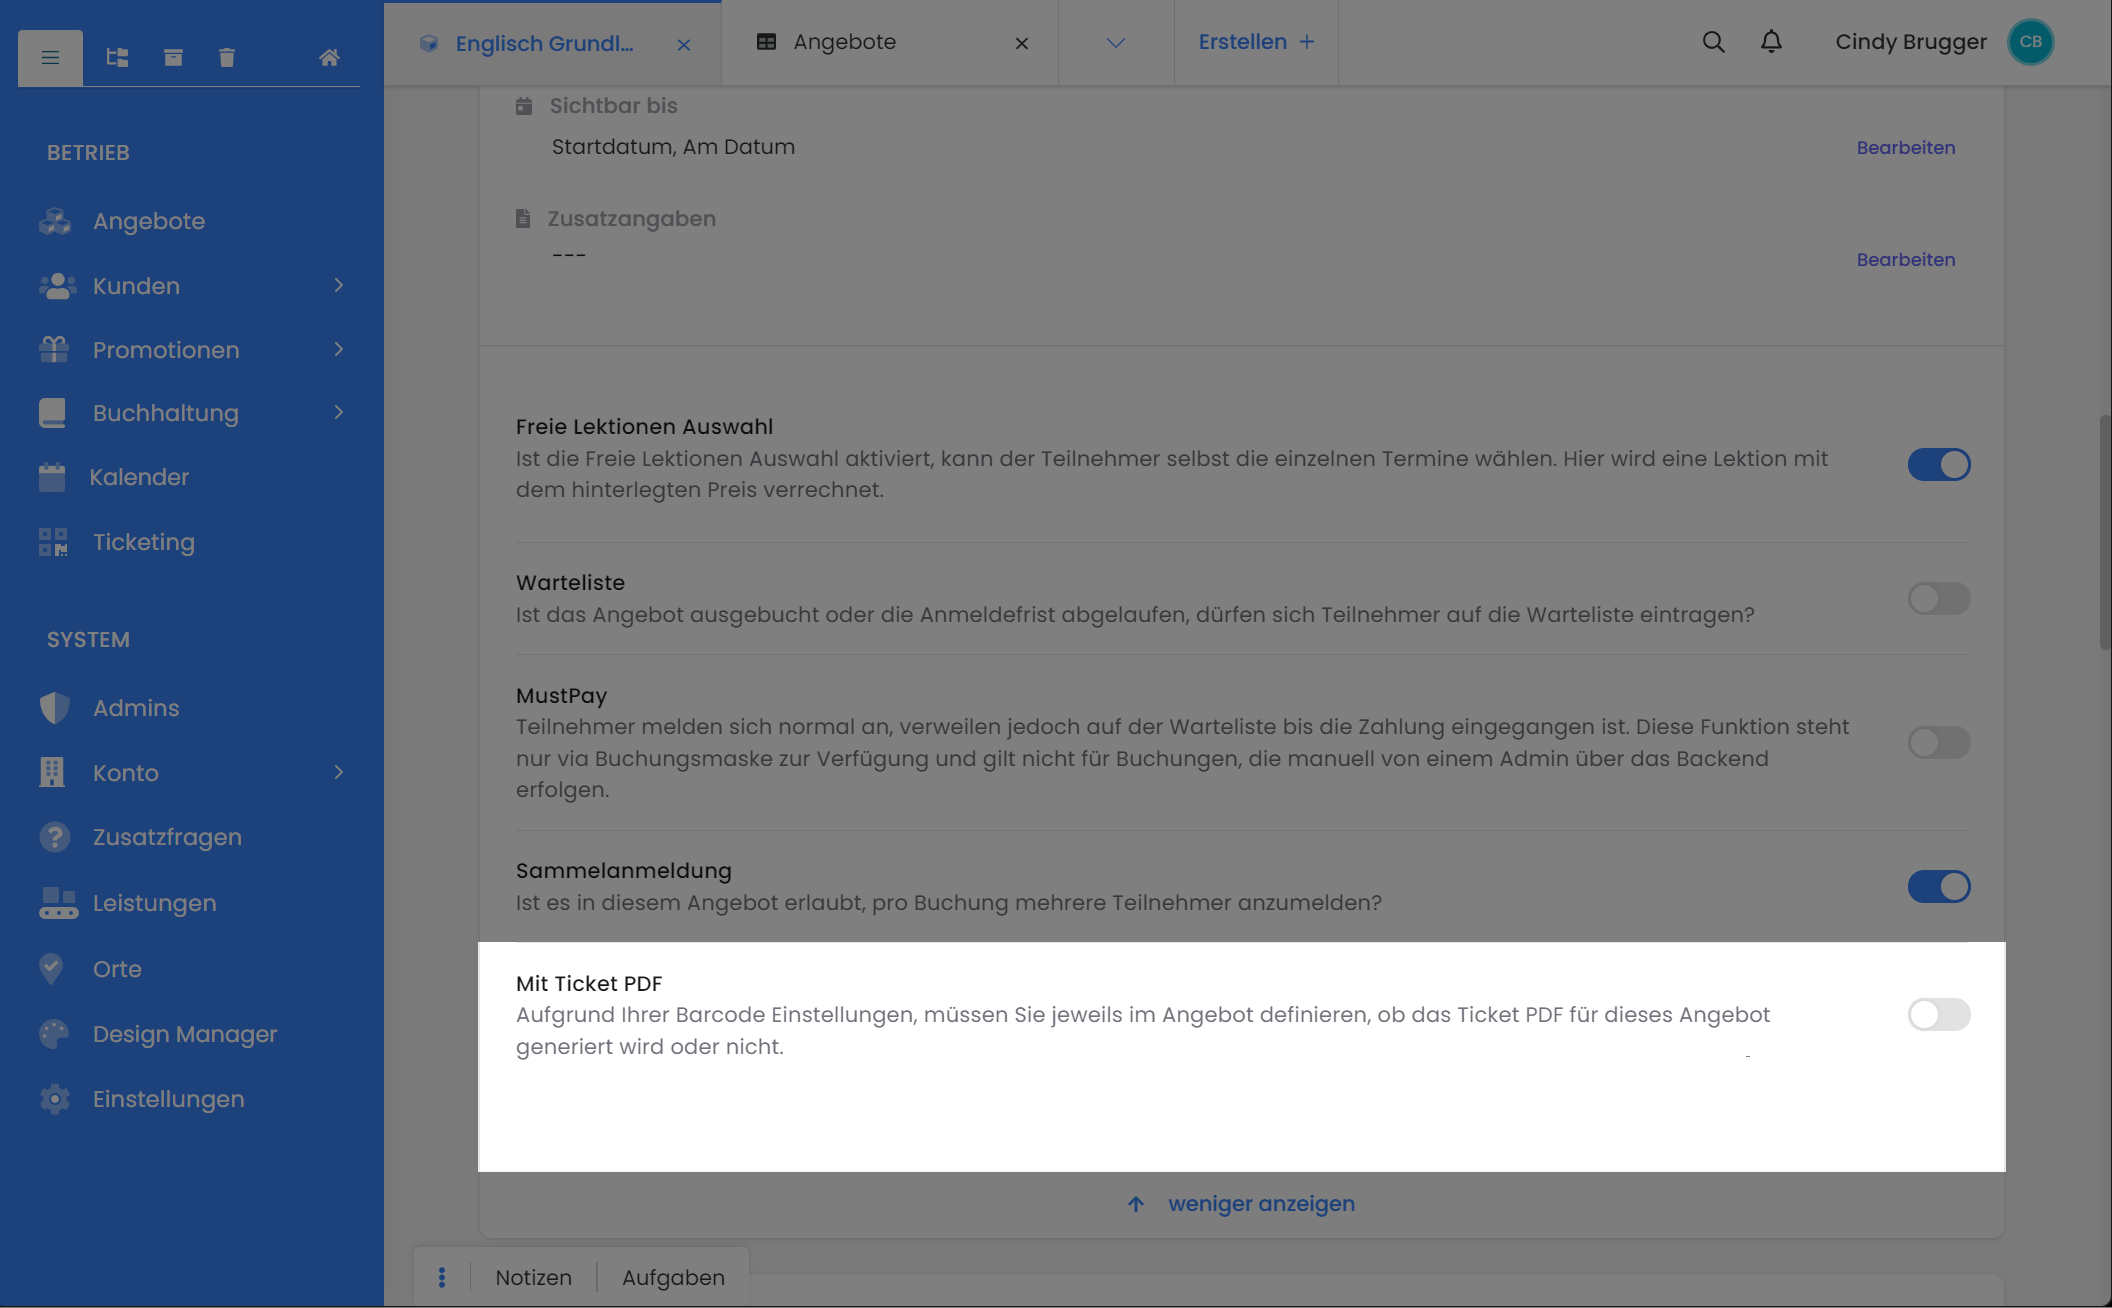The width and height of the screenshot is (2112, 1308).
Task: Click the archive box icon
Action: (x=173, y=58)
